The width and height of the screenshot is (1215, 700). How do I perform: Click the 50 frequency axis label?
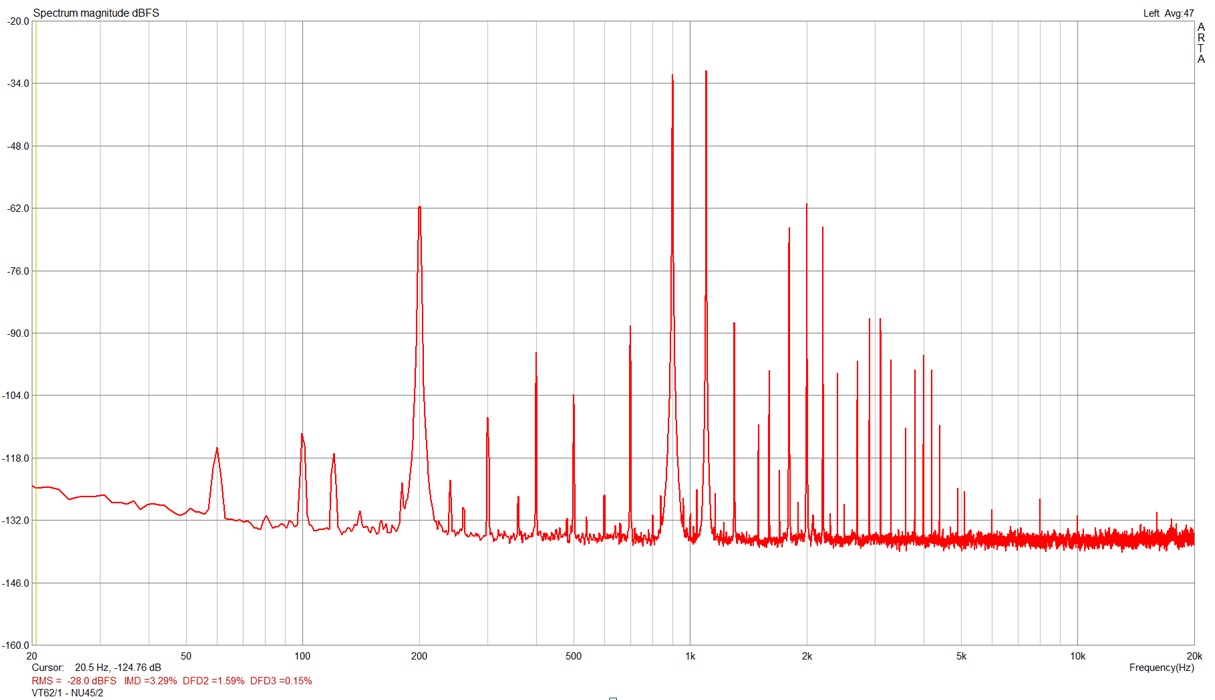pos(186,656)
